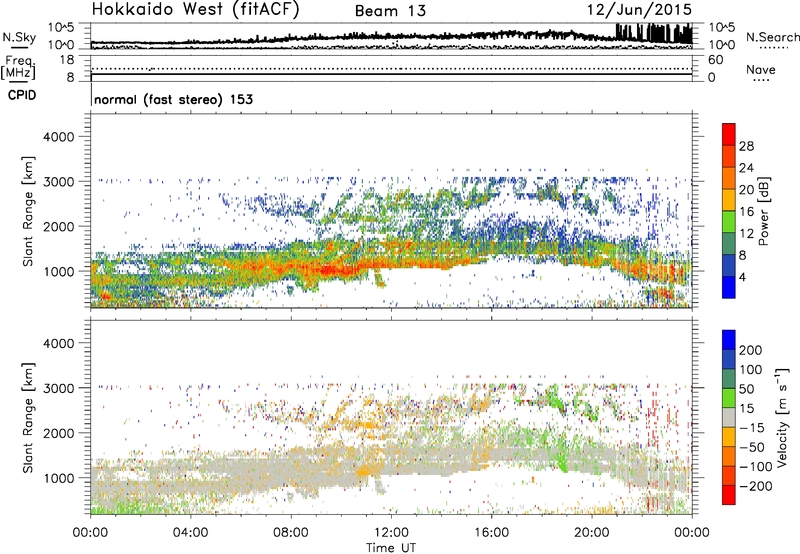Pick the bright blue bottom segment of the power colorbar
Viewport: 800px width, 554px height.
[729, 287]
